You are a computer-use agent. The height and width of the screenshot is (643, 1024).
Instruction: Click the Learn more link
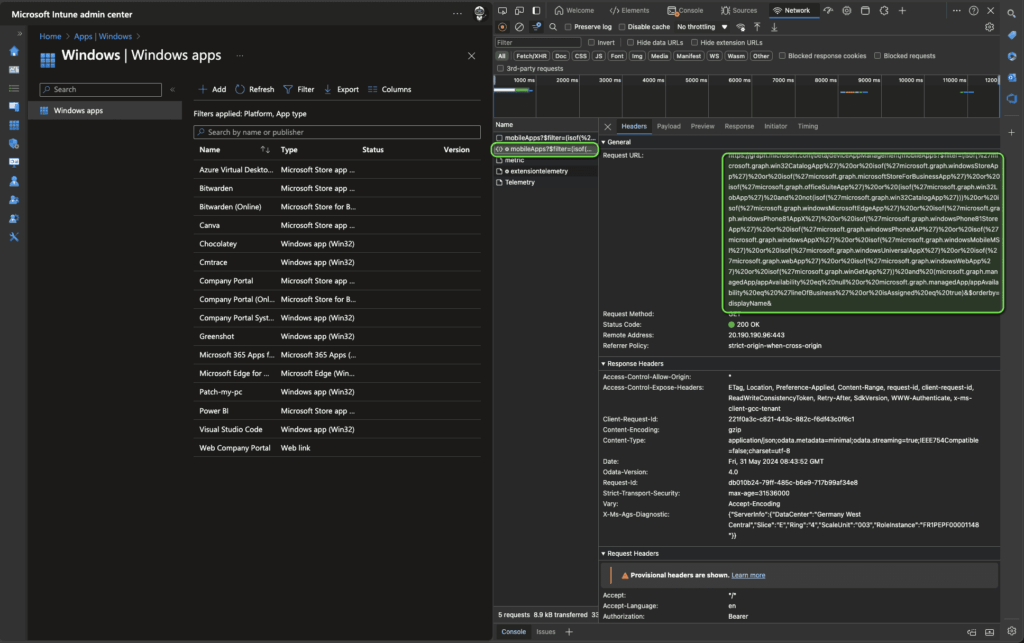coord(748,575)
